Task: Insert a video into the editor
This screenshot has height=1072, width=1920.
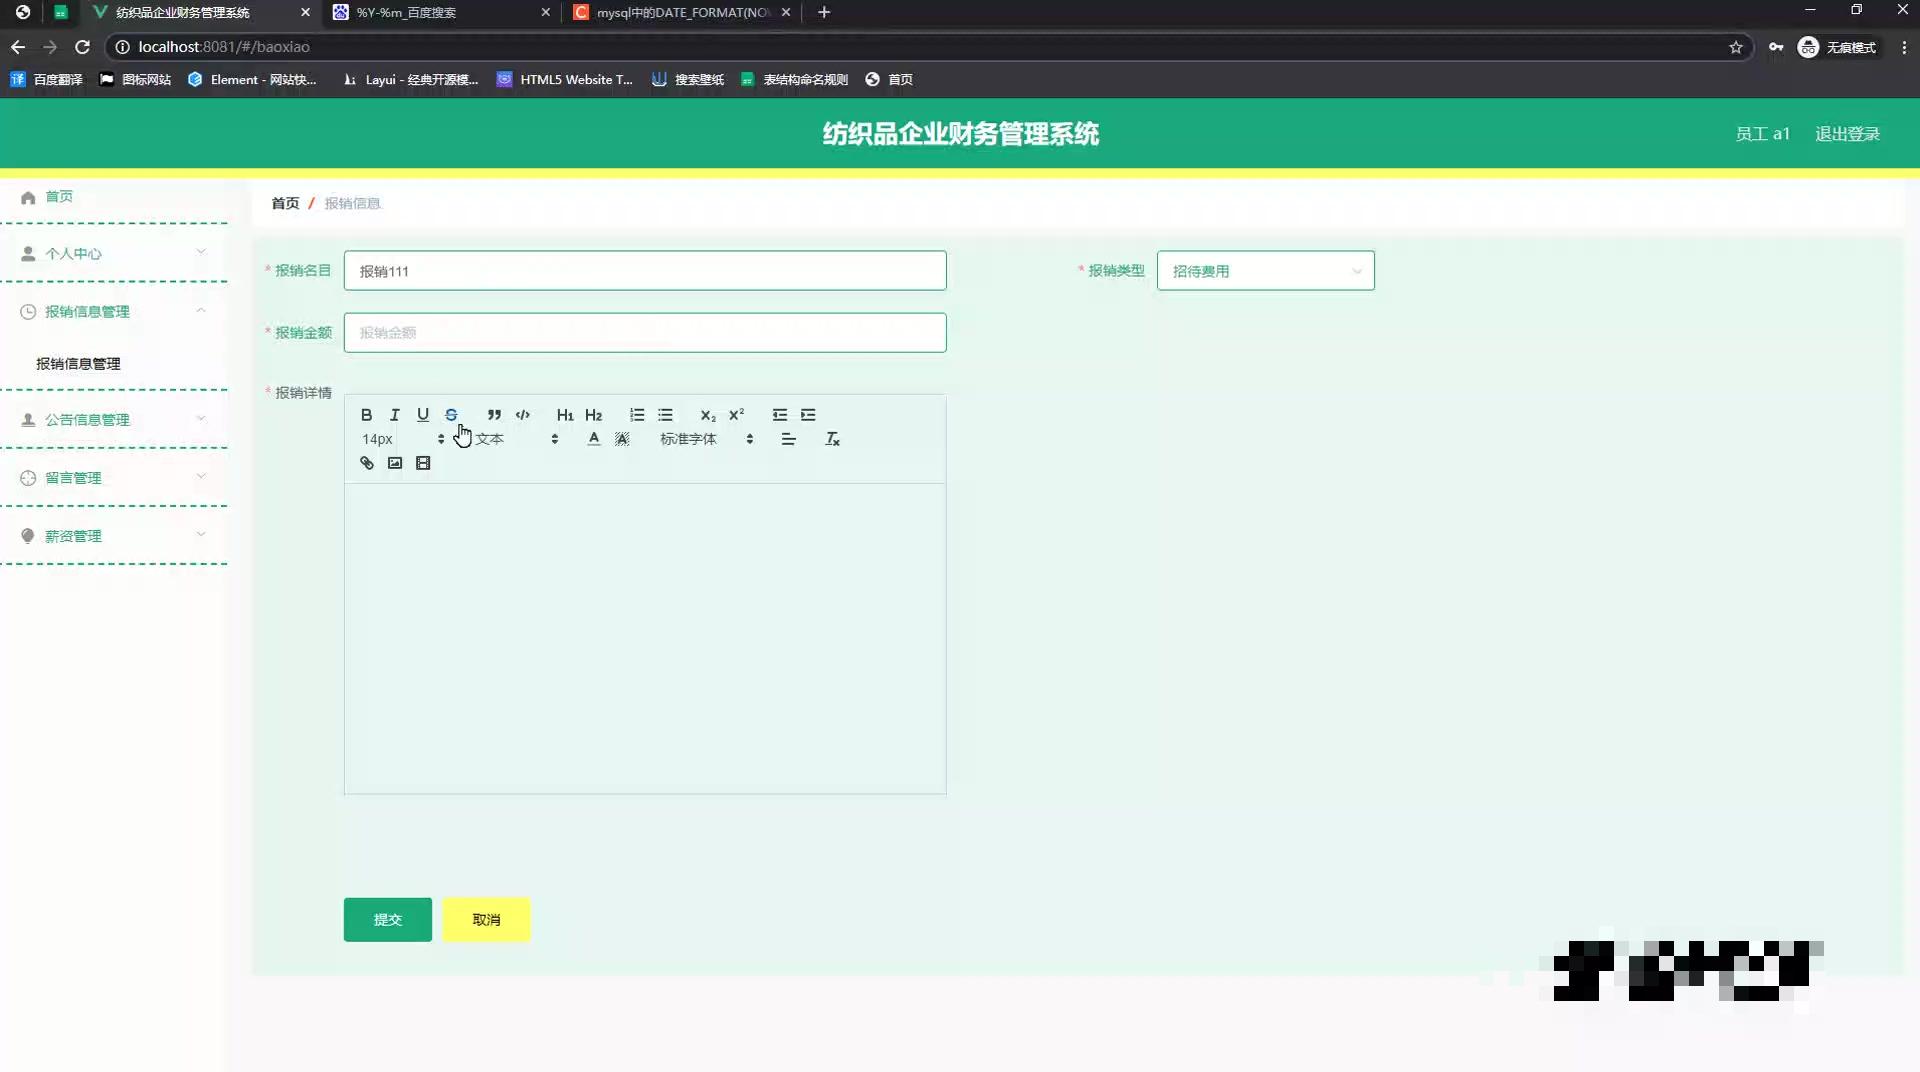Action: click(423, 463)
